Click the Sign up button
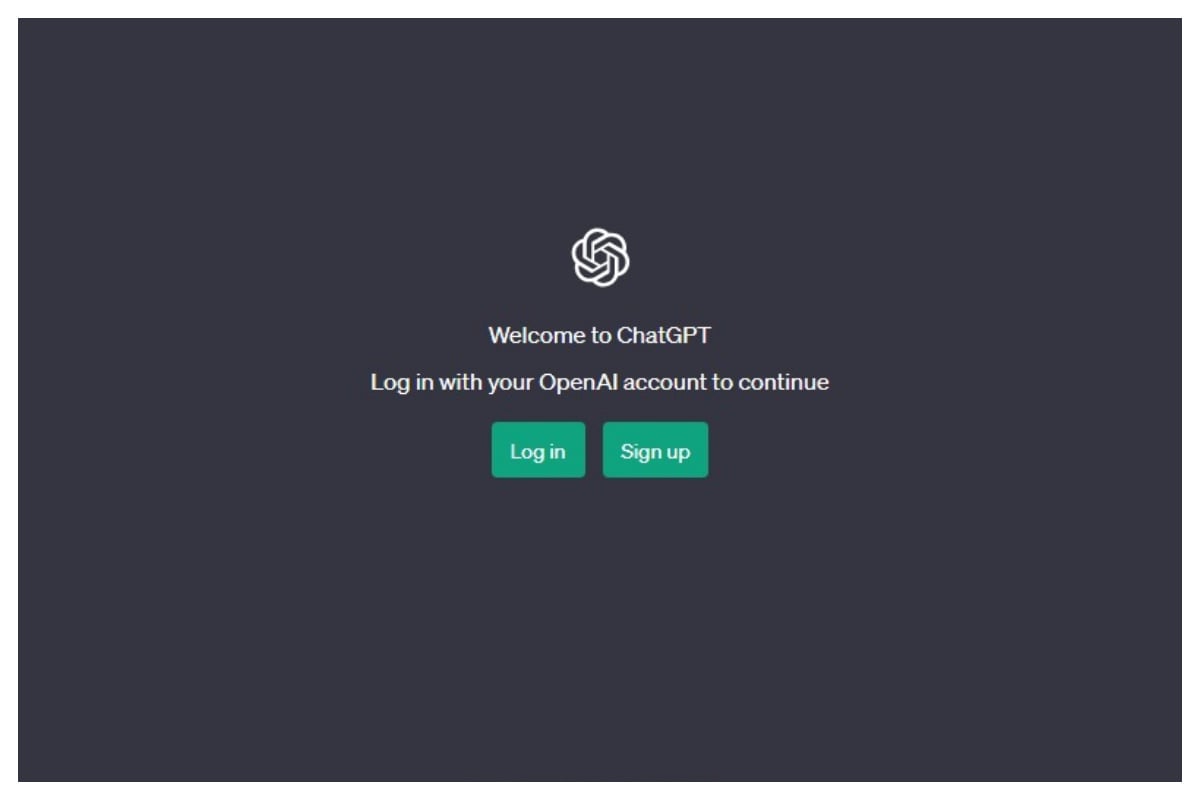 [655, 450]
